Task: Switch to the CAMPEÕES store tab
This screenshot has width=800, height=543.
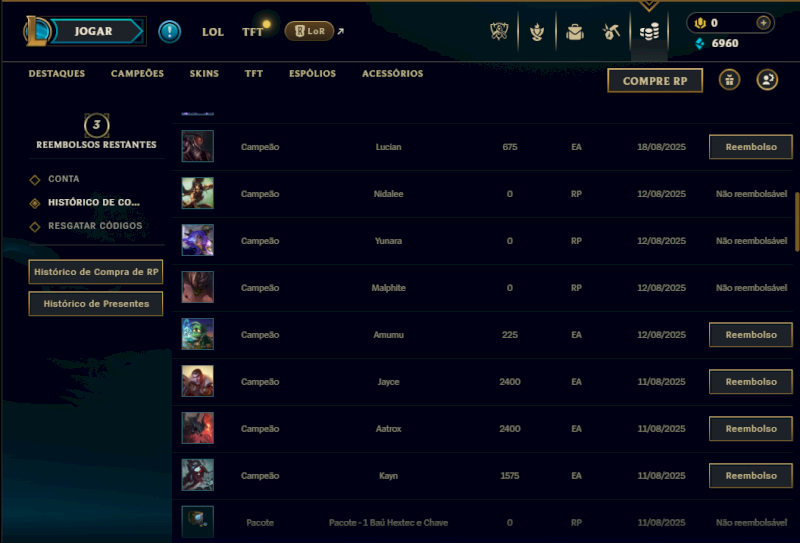Action: point(137,73)
